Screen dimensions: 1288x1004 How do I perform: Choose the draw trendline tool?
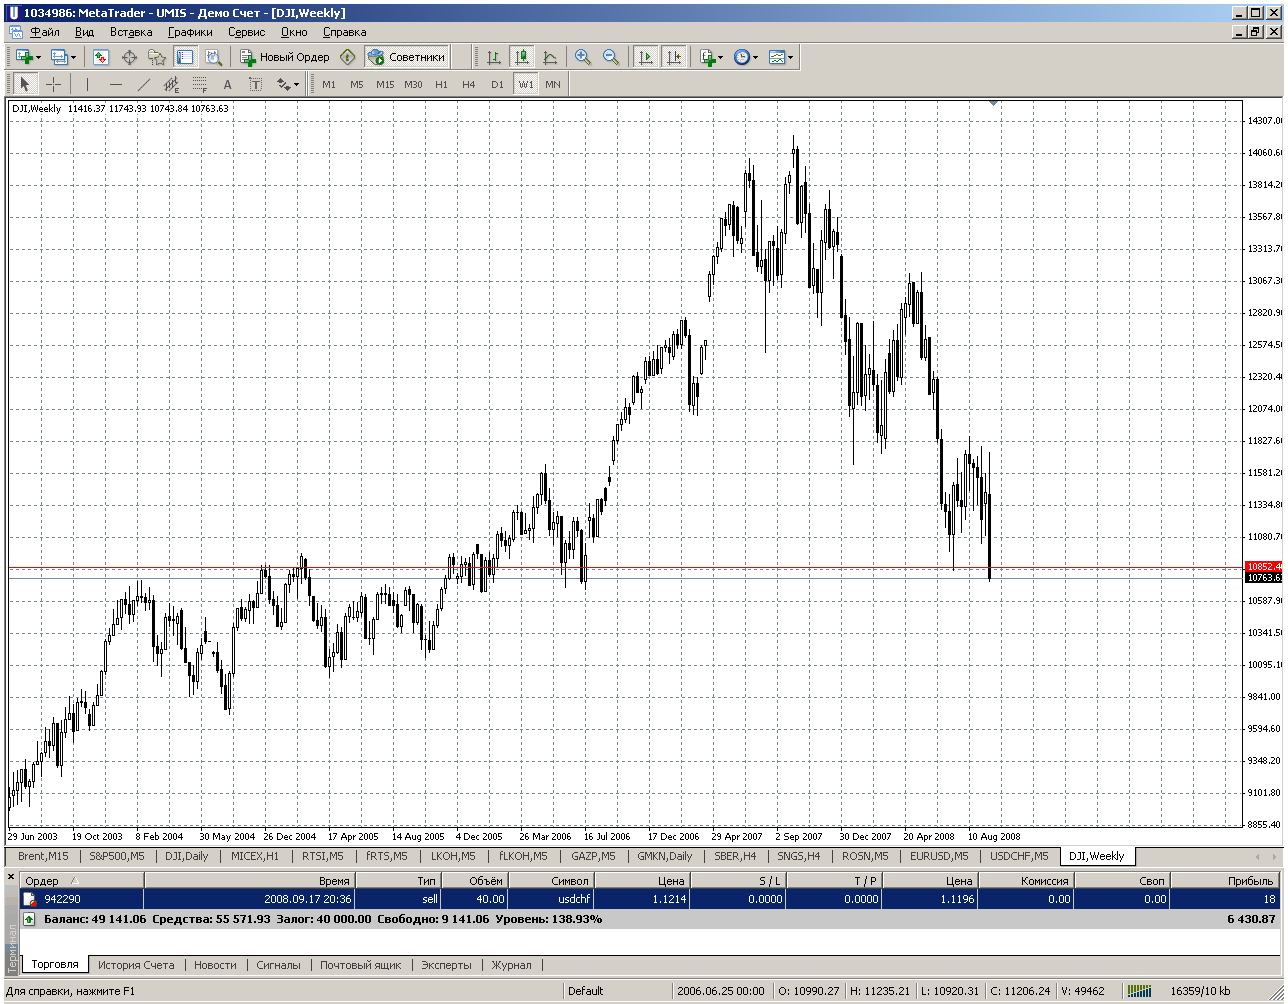tap(143, 85)
